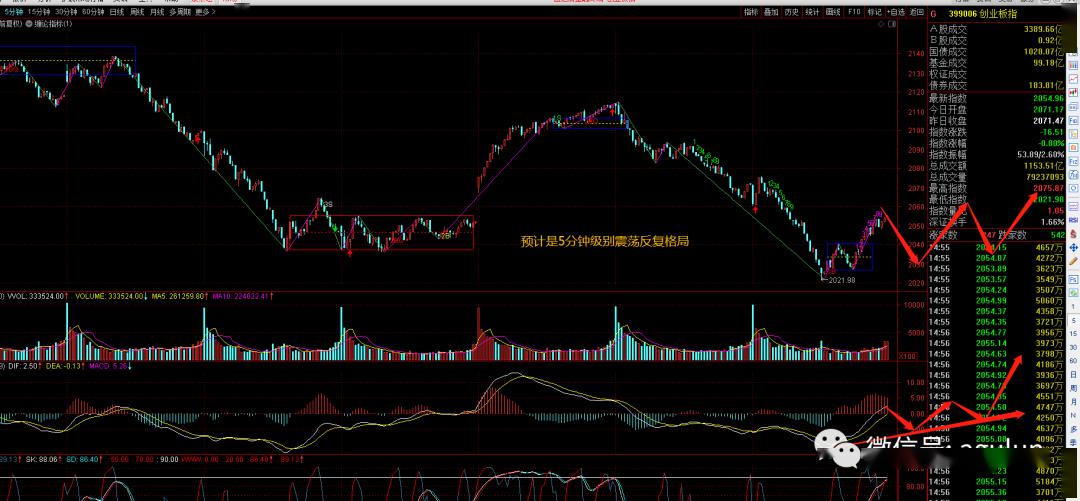Viewport: 1080px width, 501px height.
Task: Switch to the 15分钟 period tab
Action: pyautogui.click(x=39, y=12)
